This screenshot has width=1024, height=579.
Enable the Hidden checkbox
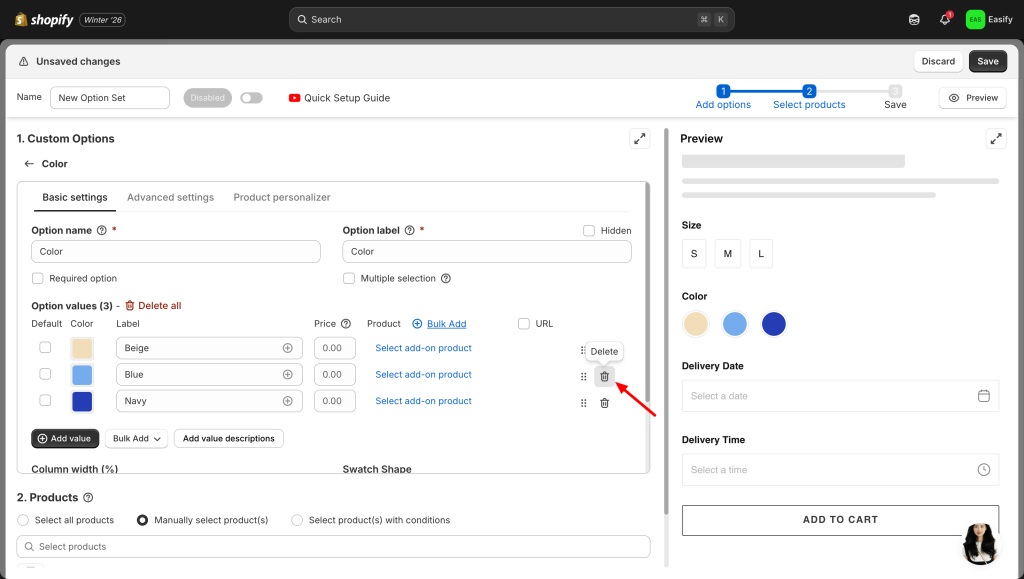click(x=589, y=231)
